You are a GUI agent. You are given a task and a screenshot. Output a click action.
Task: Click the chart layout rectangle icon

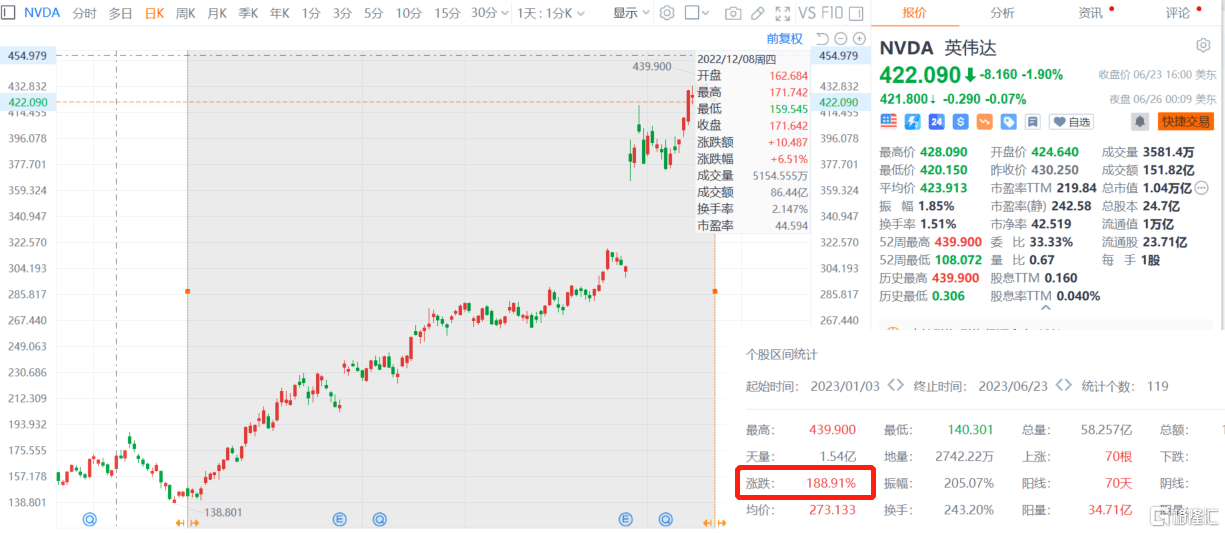[x=692, y=13]
